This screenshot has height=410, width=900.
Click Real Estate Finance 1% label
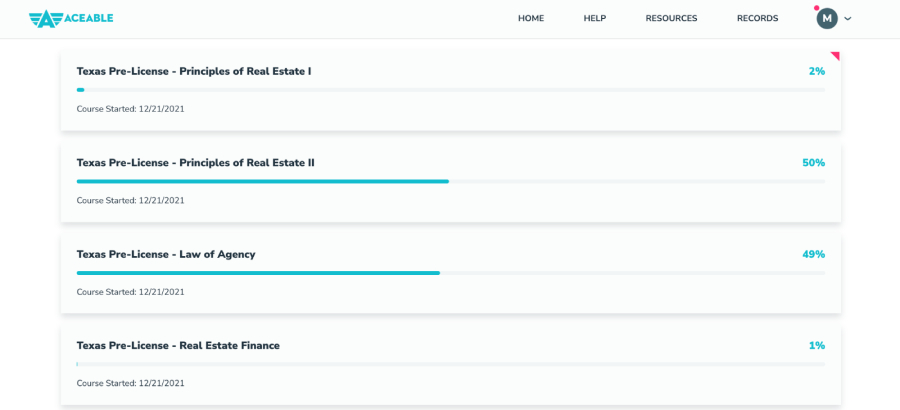coord(817,346)
